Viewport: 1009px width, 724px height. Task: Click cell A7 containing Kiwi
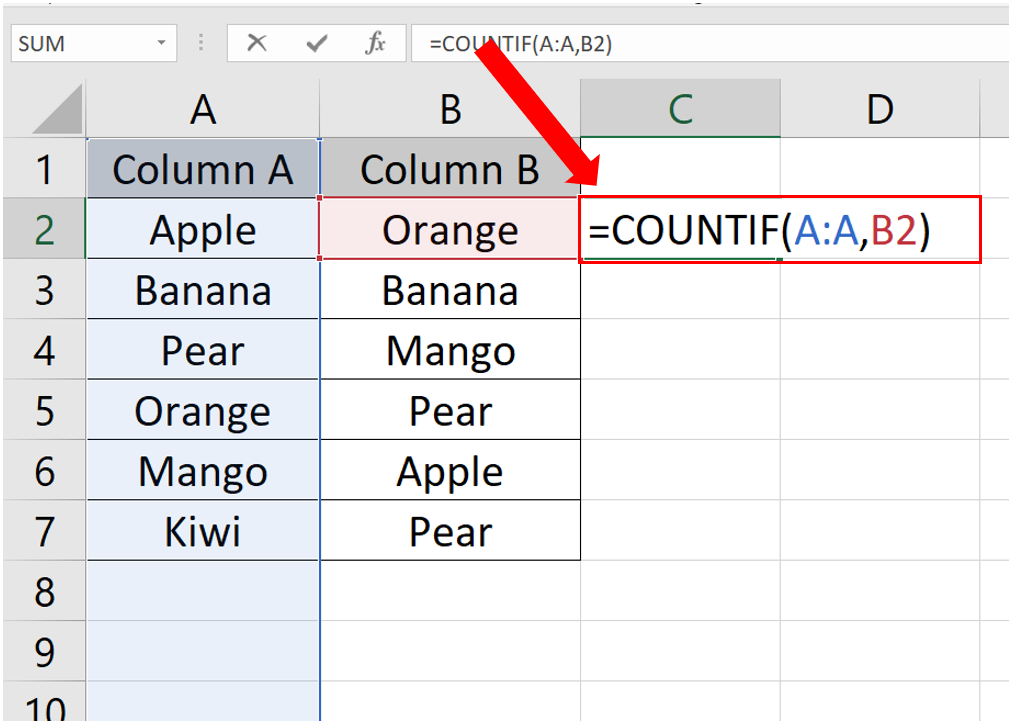[202, 531]
